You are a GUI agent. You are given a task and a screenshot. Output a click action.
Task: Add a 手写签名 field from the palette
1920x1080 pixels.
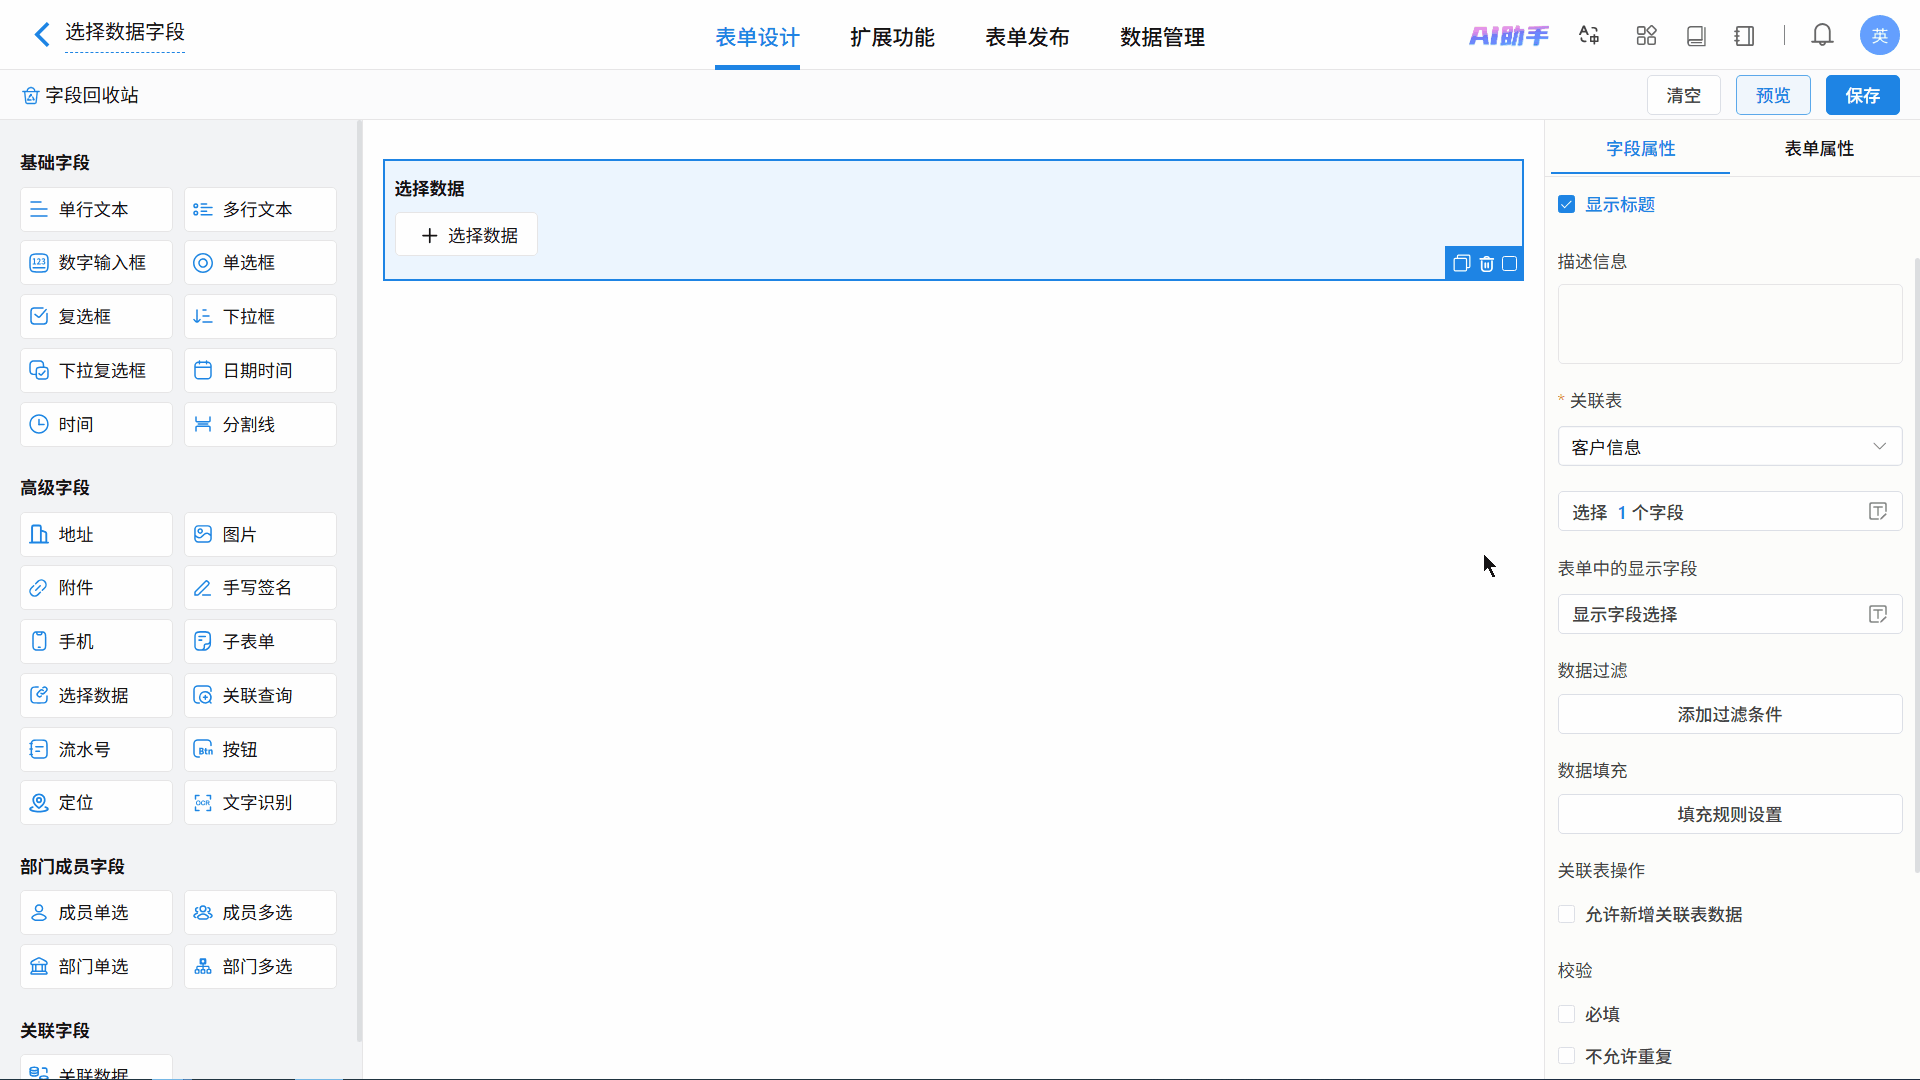[260, 588]
